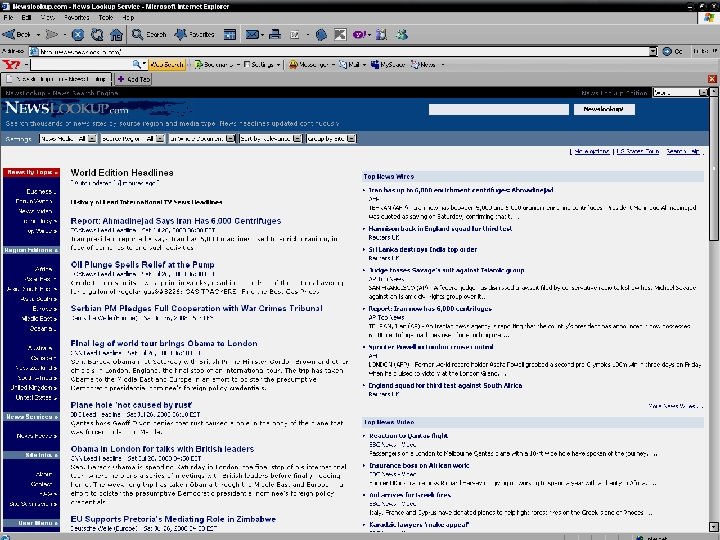This screenshot has height=540, width=720.
Task: Click the Web Search button
Action: coord(167,65)
